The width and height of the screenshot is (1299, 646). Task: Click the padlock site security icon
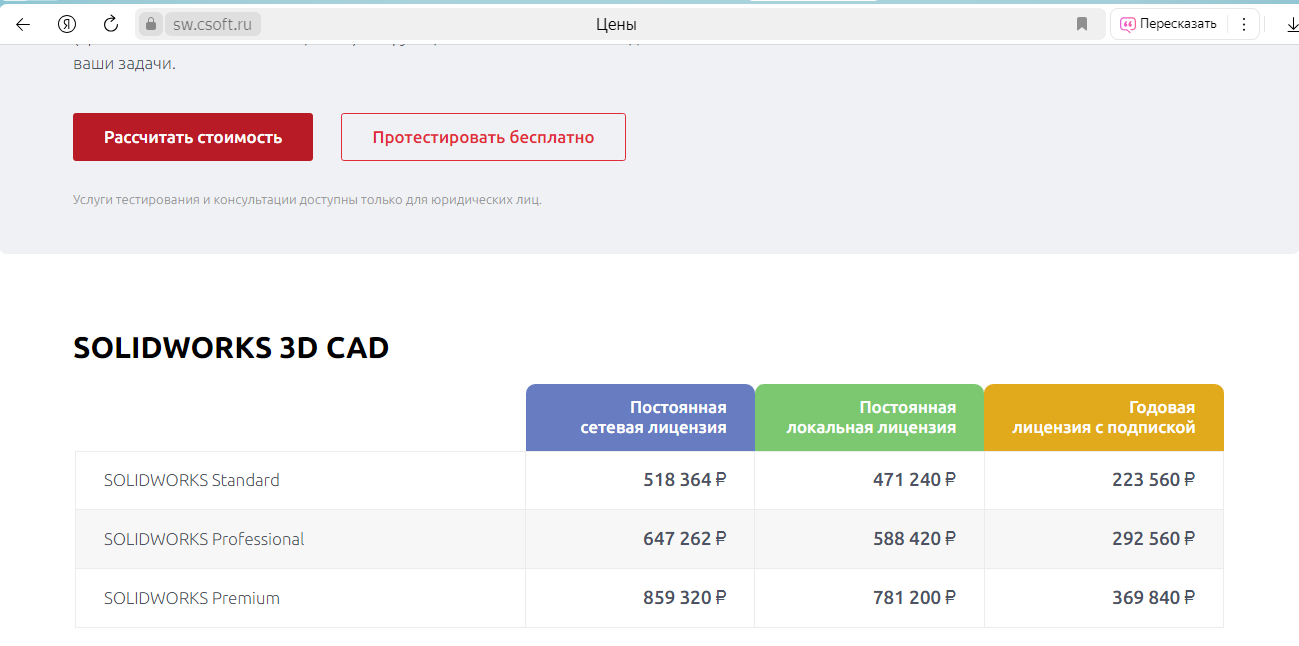pos(151,24)
